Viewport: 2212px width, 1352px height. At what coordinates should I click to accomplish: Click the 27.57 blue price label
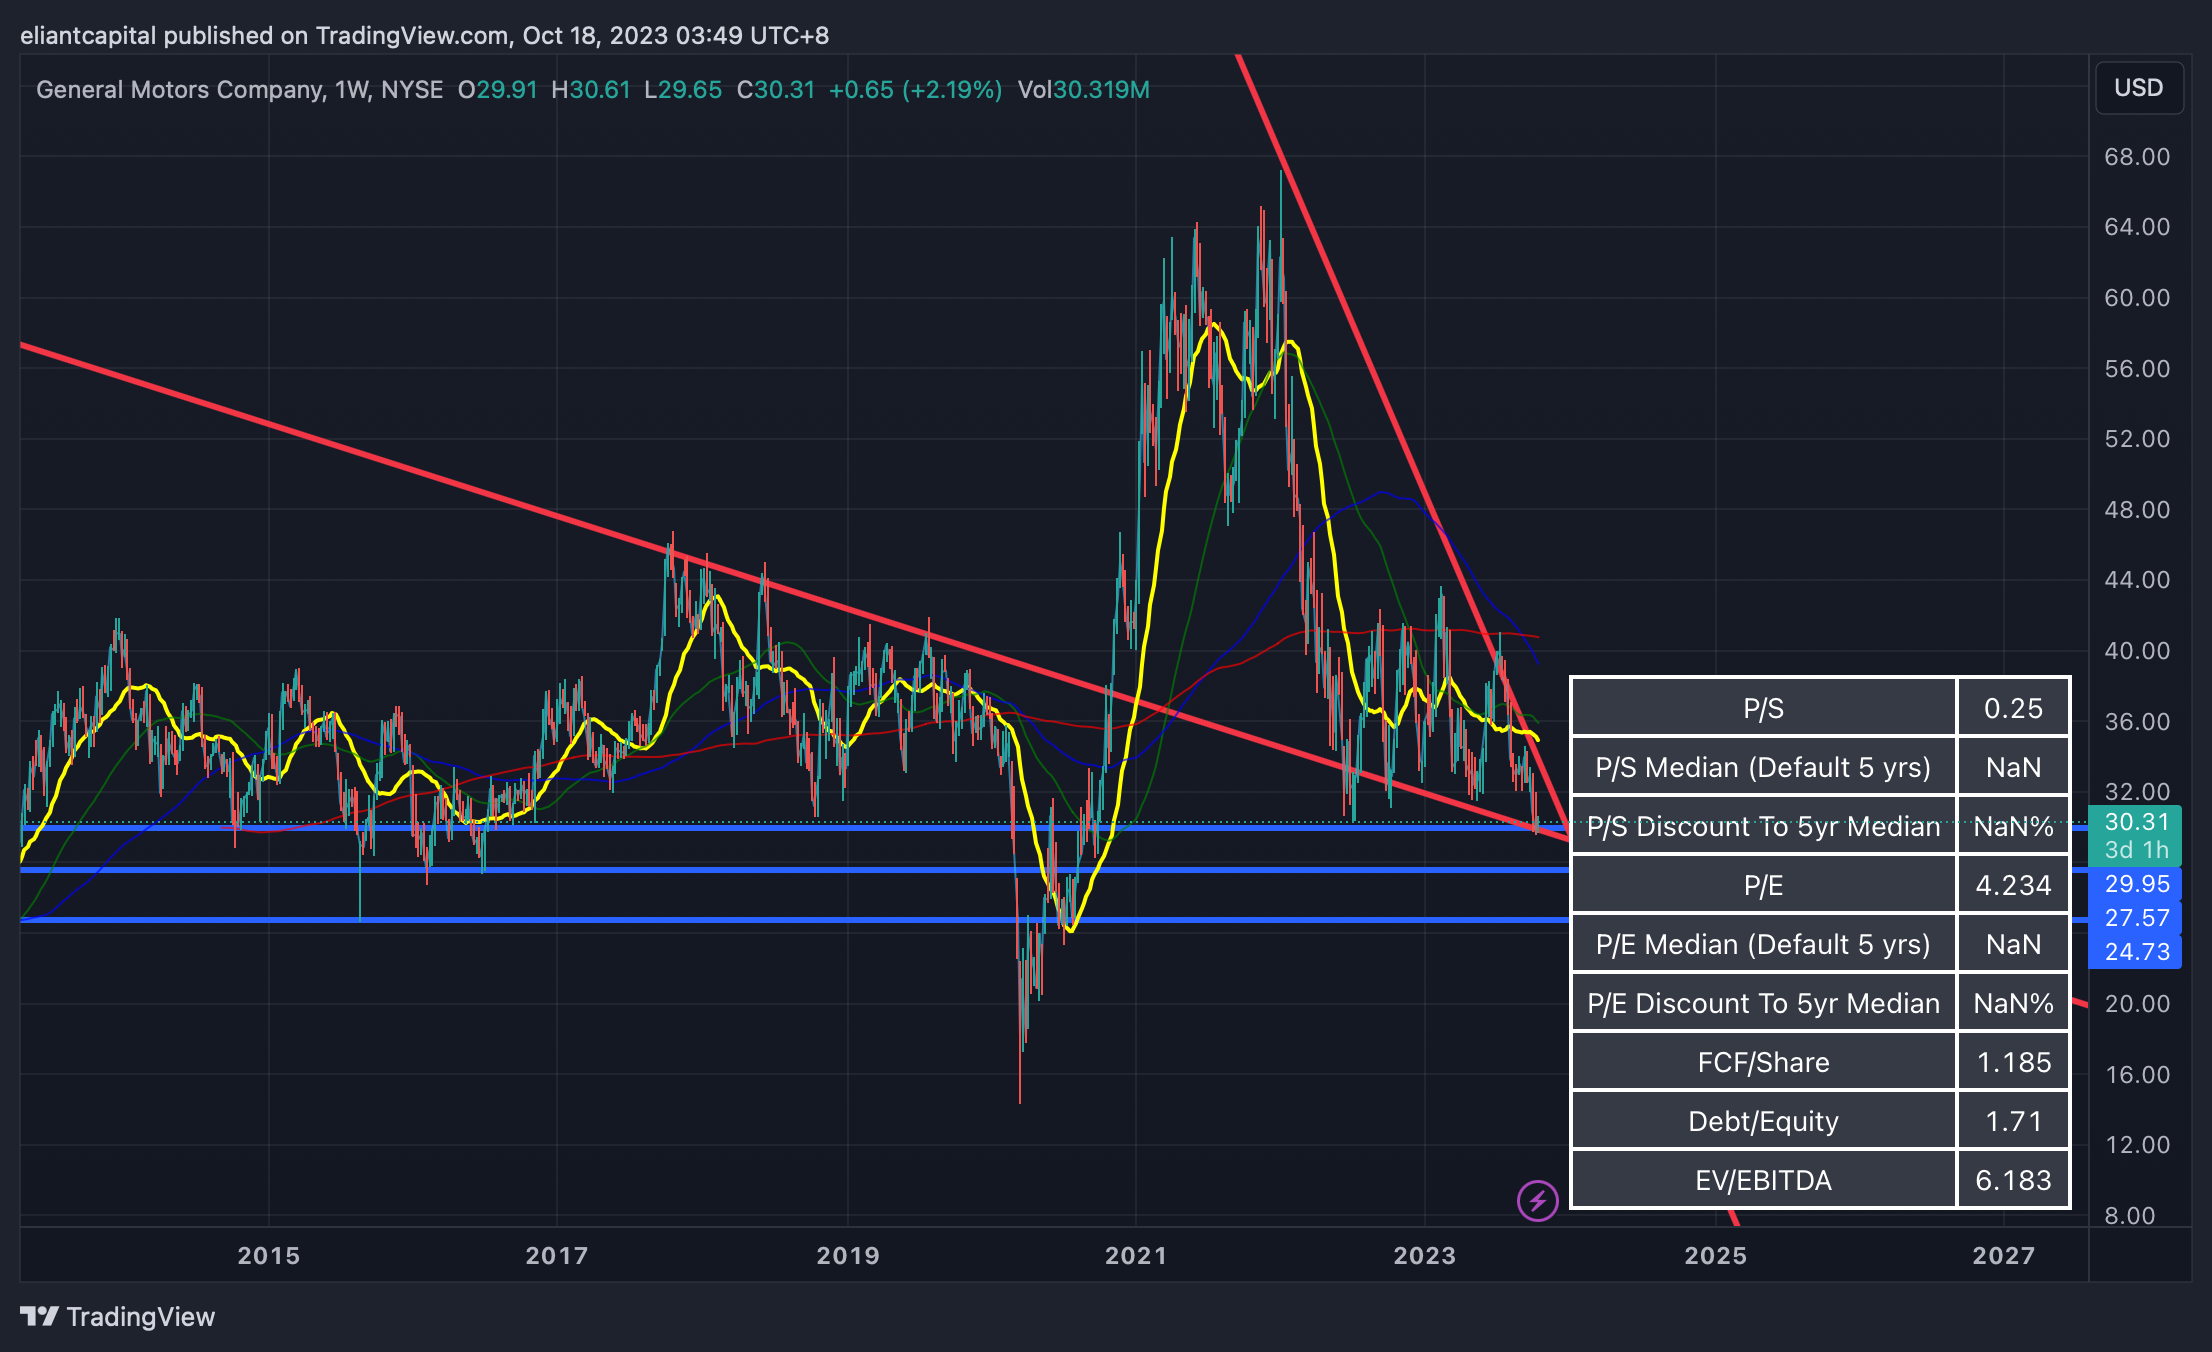tap(2136, 918)
